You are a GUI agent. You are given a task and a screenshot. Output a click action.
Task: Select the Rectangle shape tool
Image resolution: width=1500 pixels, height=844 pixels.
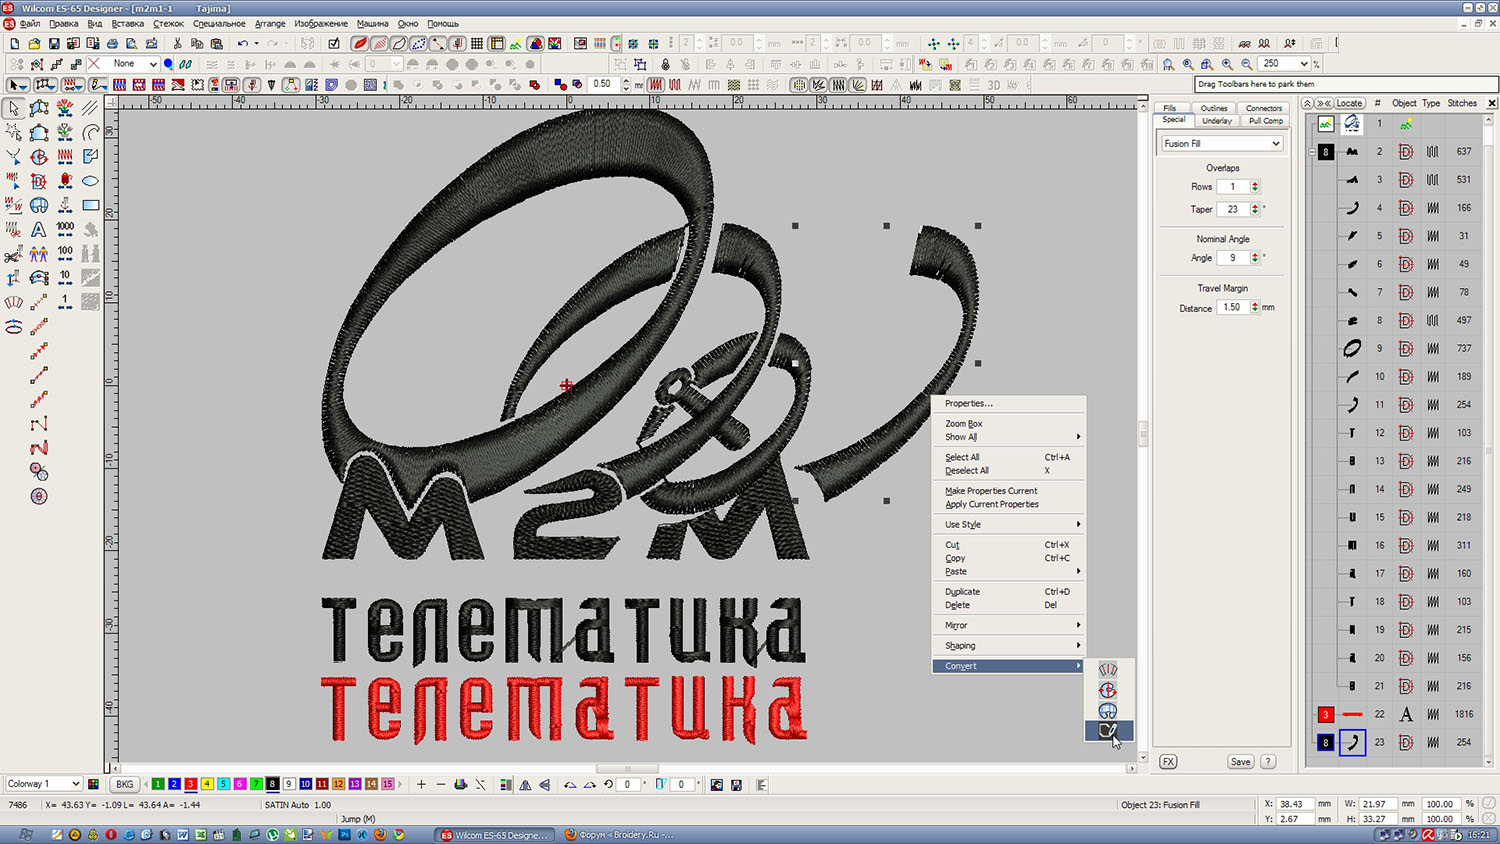click(x=91, y=205)
